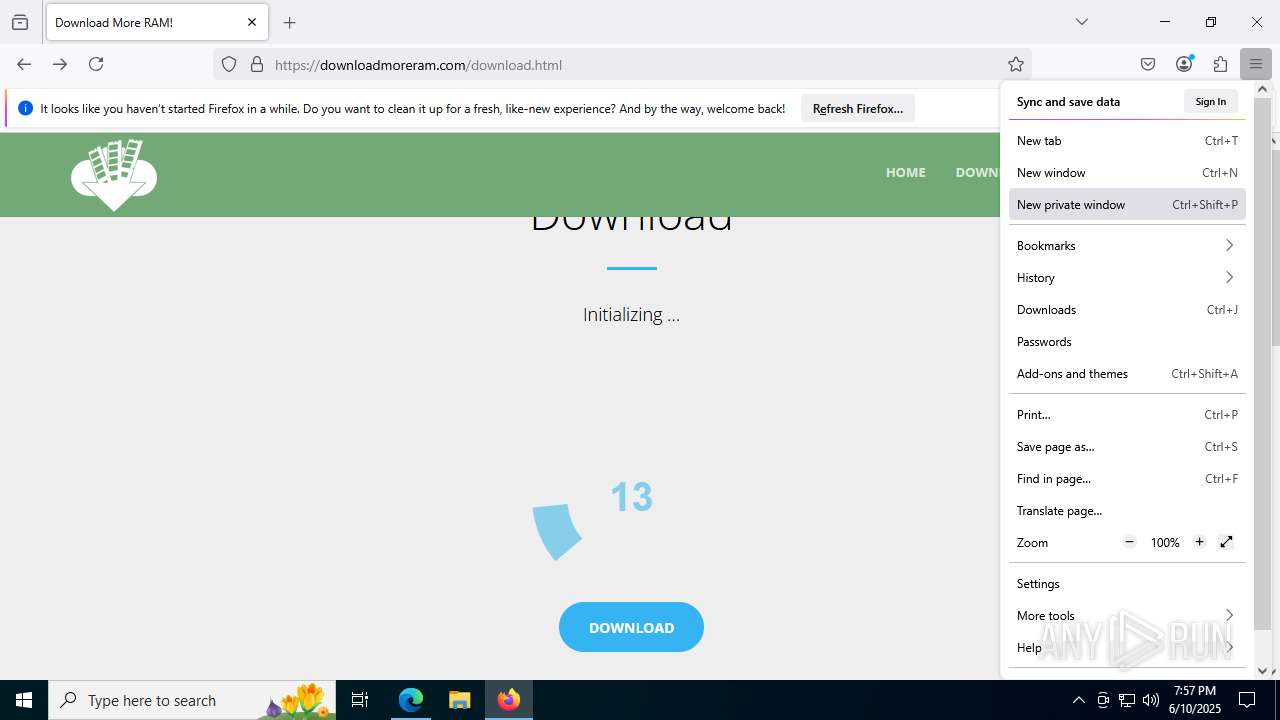Select Sync and save data
Screen dimensions: 1280x720
click(1068, 101)
